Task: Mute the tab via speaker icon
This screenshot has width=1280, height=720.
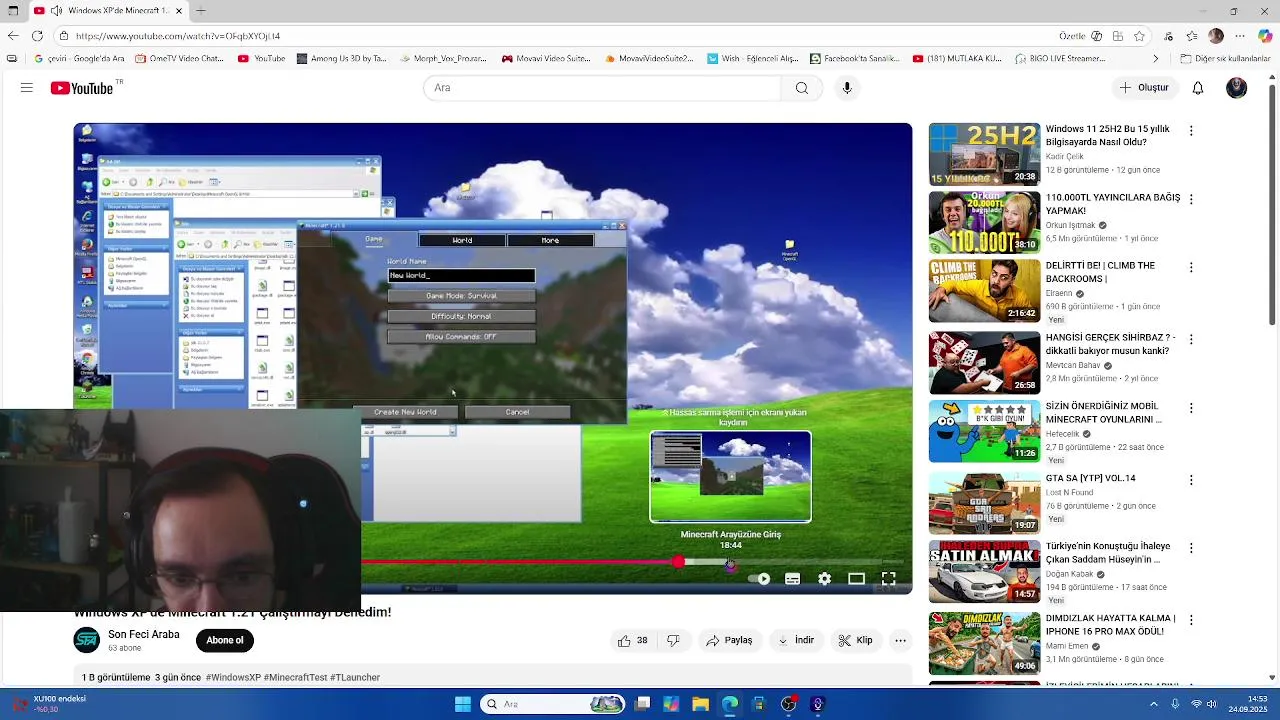Action: pyautogui.click(x=56, y=11)
